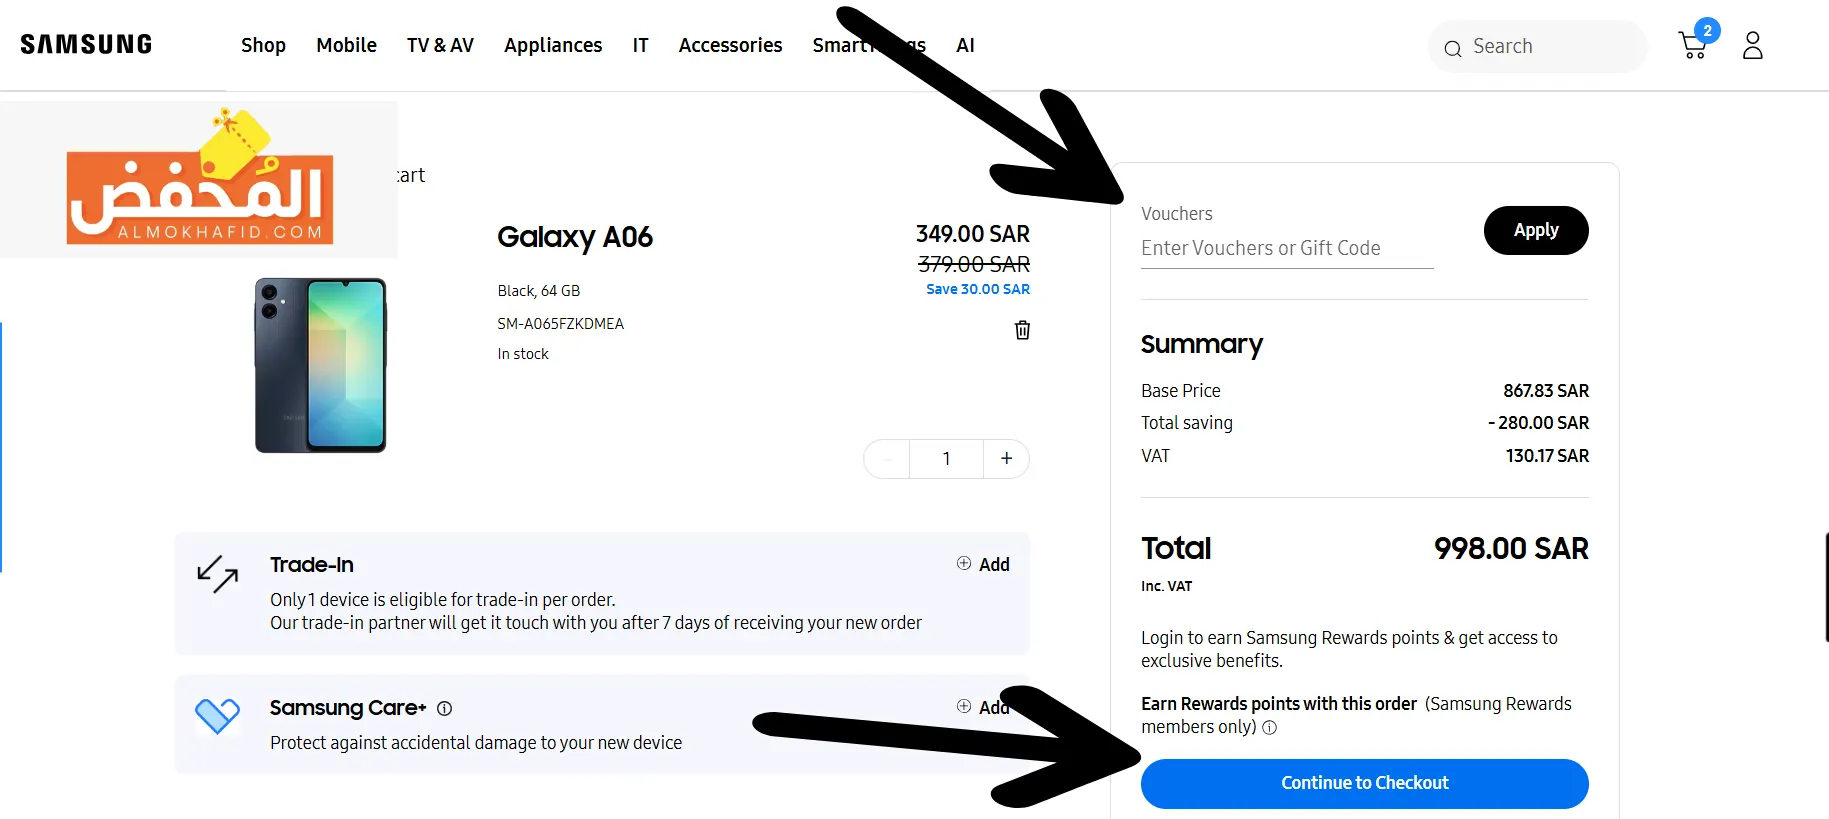Open the Mobile menu
The height and width of the screenshot is (819, 1829).
[x=346, y=45]
